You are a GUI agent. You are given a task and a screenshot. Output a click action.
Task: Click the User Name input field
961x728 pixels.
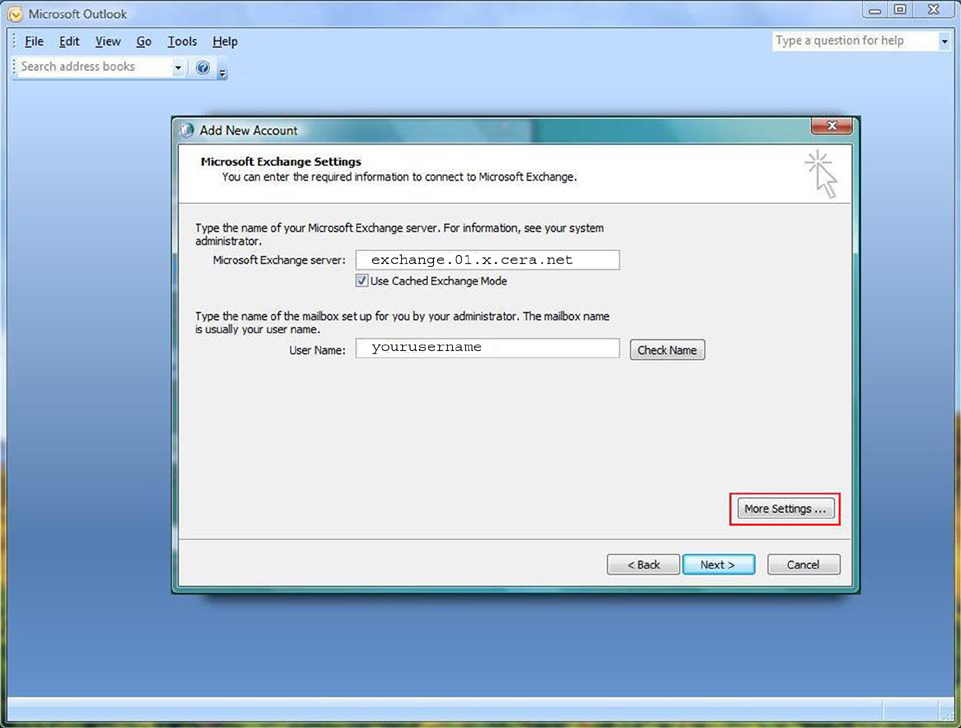(x=487, y=348)
